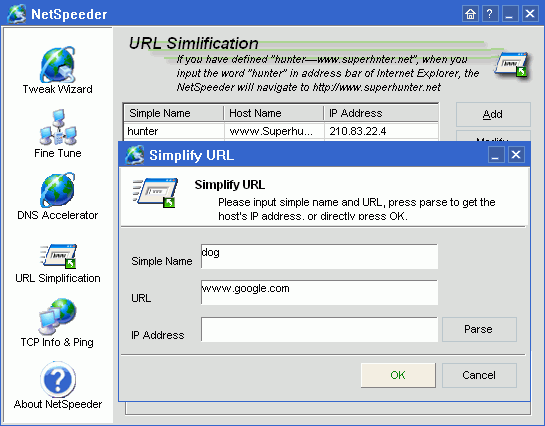Minimize the Simplify URL dialog
The image size is (545, 426).
[x=496, y=155]
